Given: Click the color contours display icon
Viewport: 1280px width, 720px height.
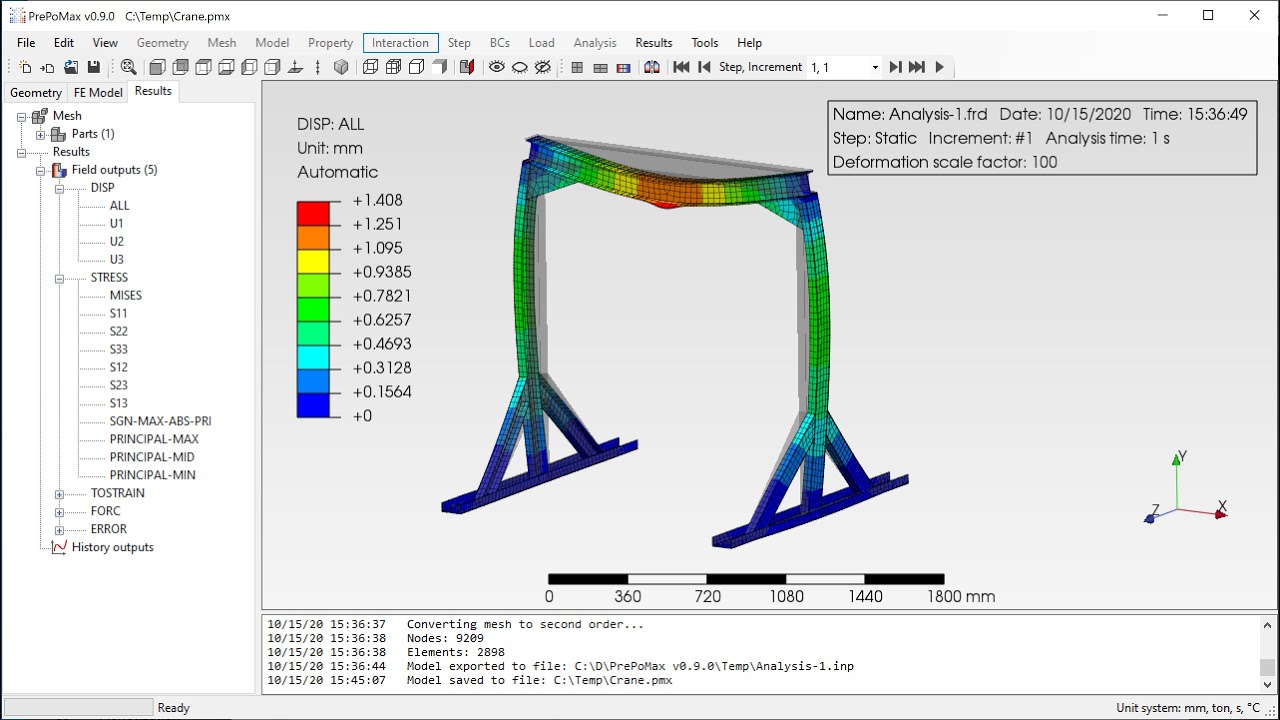Looking at the screenshot, I should 623,67.
